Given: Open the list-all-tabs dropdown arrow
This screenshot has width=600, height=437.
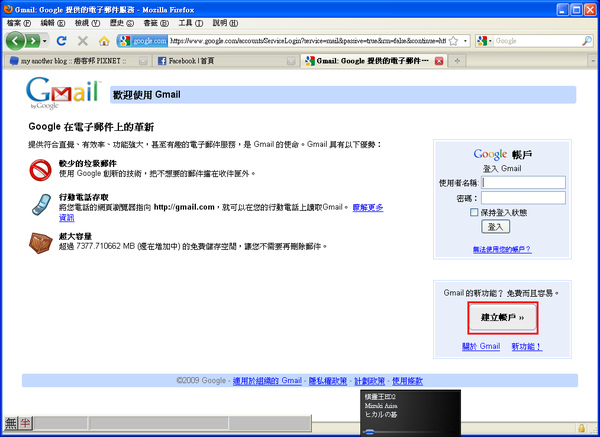Looking at the screenshot, I should click(593, 61).
